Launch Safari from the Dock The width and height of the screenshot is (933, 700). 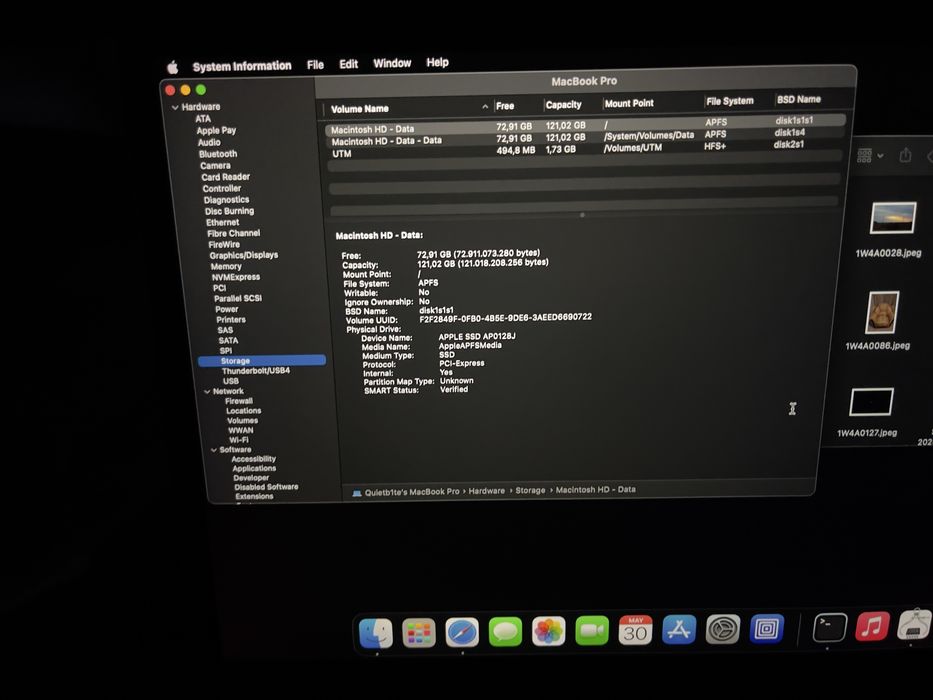coord(462,632)
